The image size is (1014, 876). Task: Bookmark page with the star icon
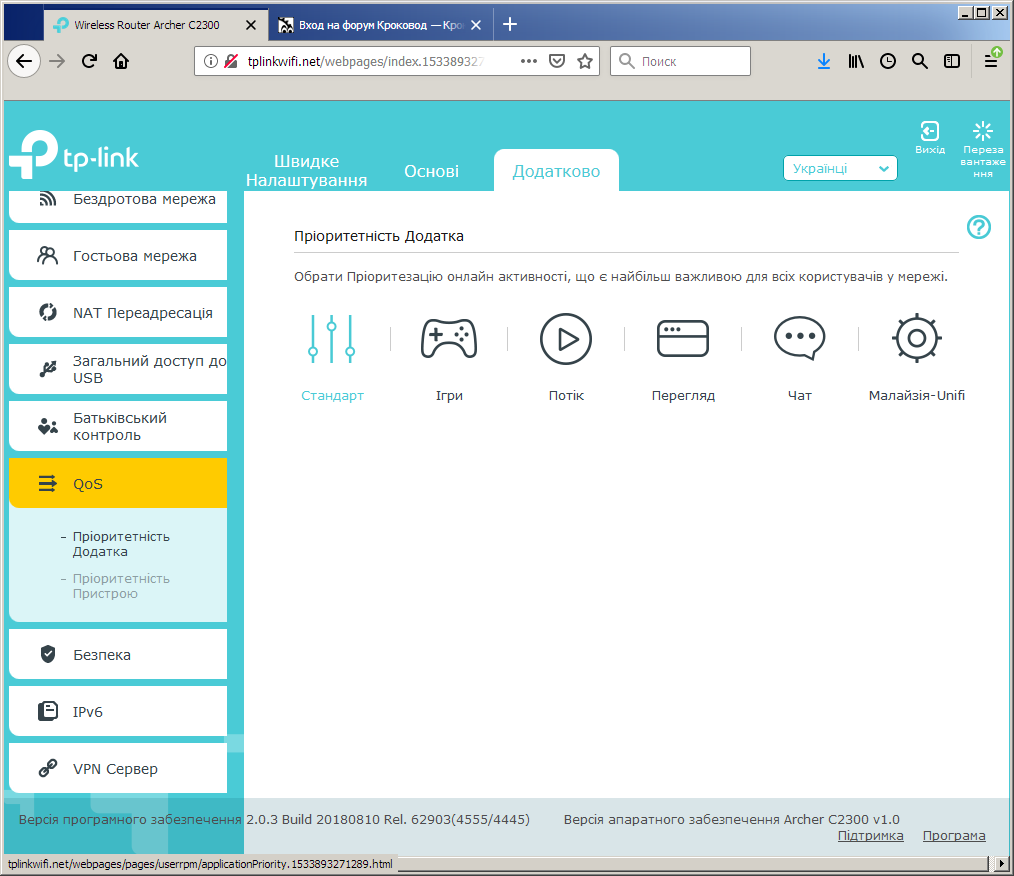[x=585, y=61]
